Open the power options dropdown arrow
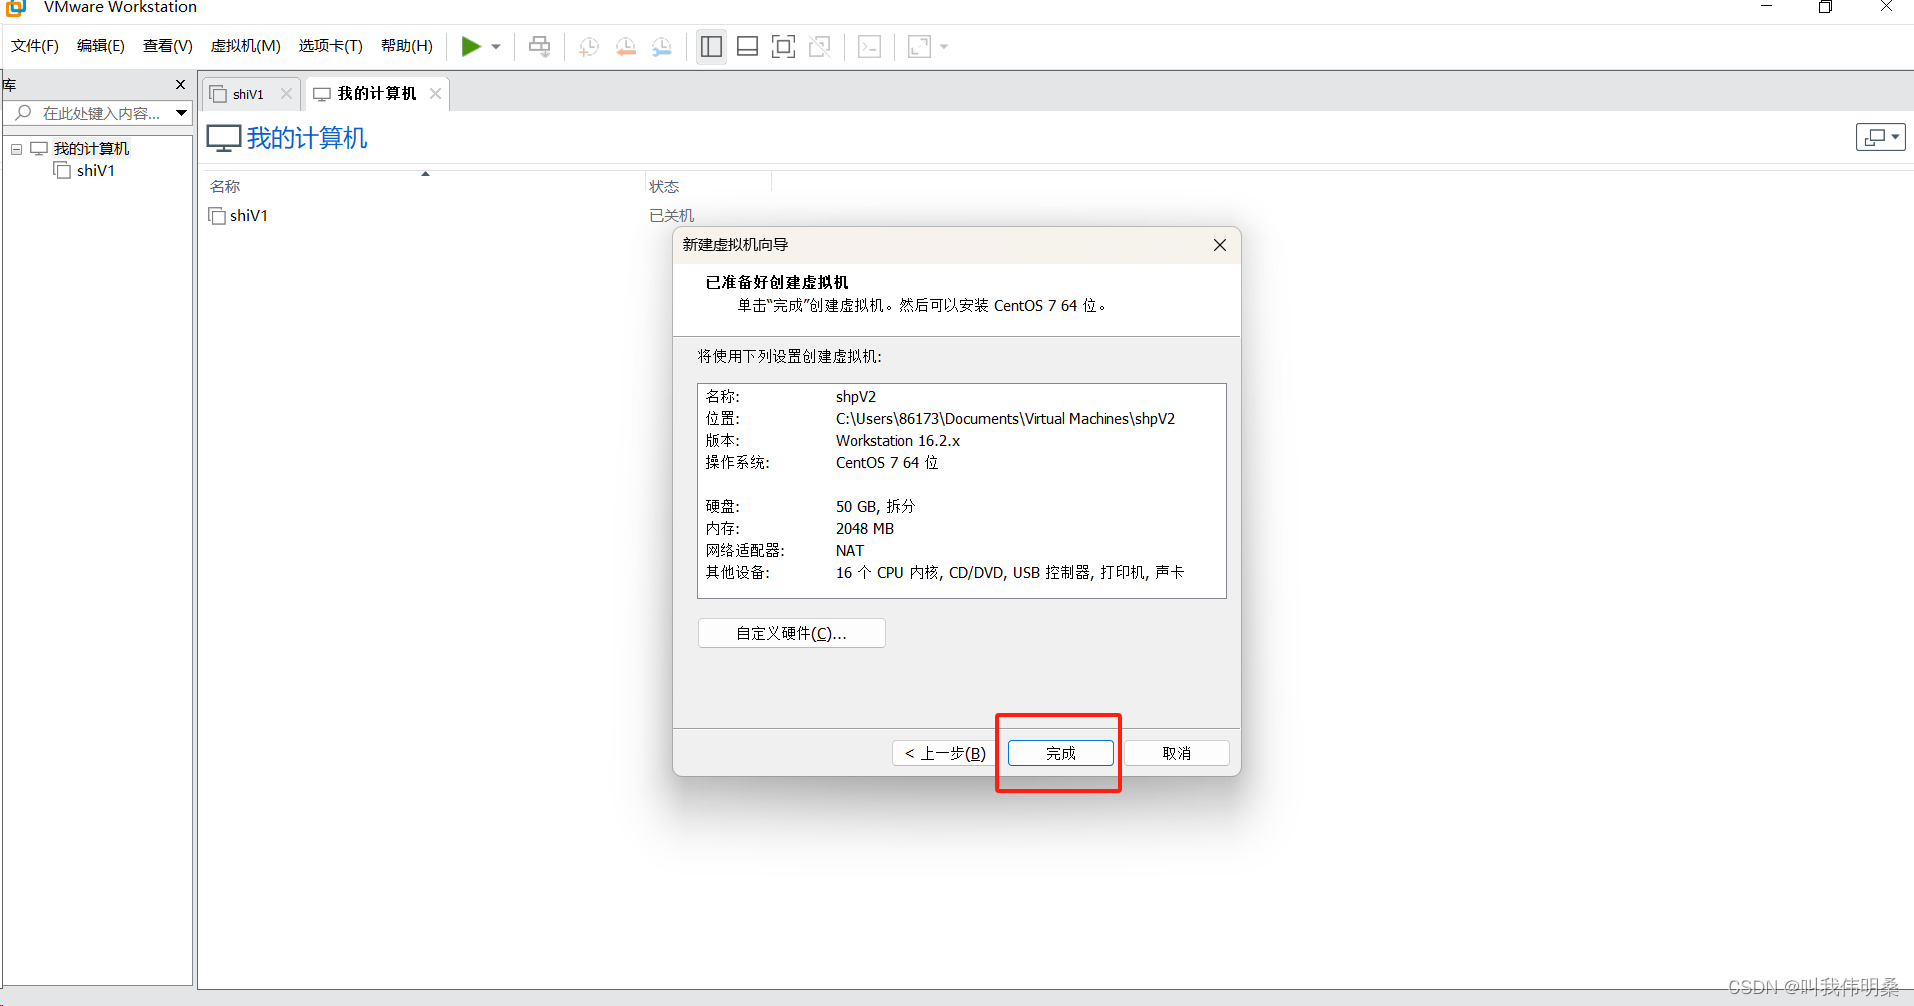 pos(496,47)
